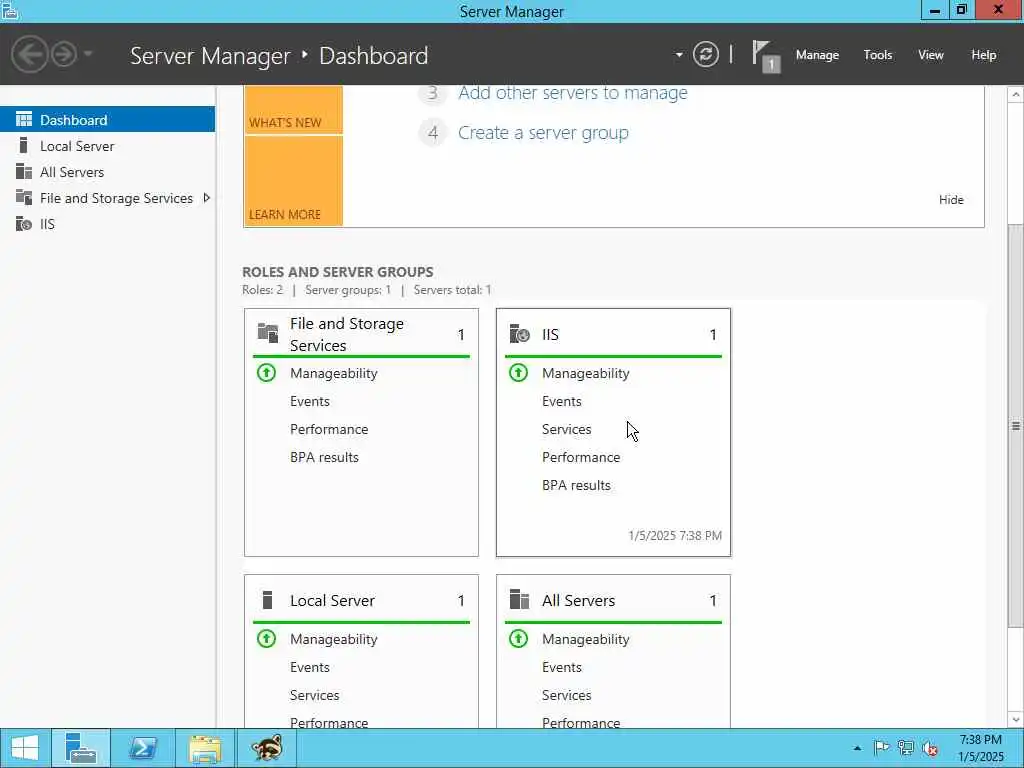Open Events in the Local Server tile
The height and width of the screenshot is (768, 1024).
click(x=310, y=667)
